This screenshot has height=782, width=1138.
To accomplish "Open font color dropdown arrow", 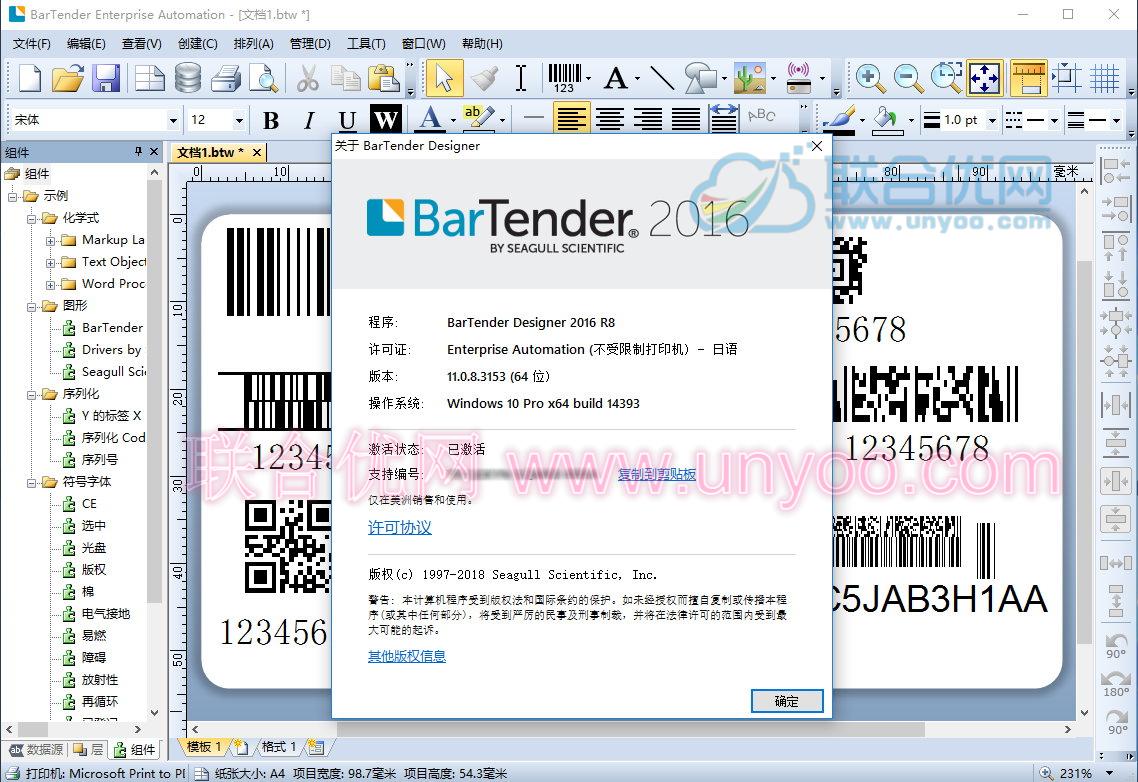I will coord(453,120).
